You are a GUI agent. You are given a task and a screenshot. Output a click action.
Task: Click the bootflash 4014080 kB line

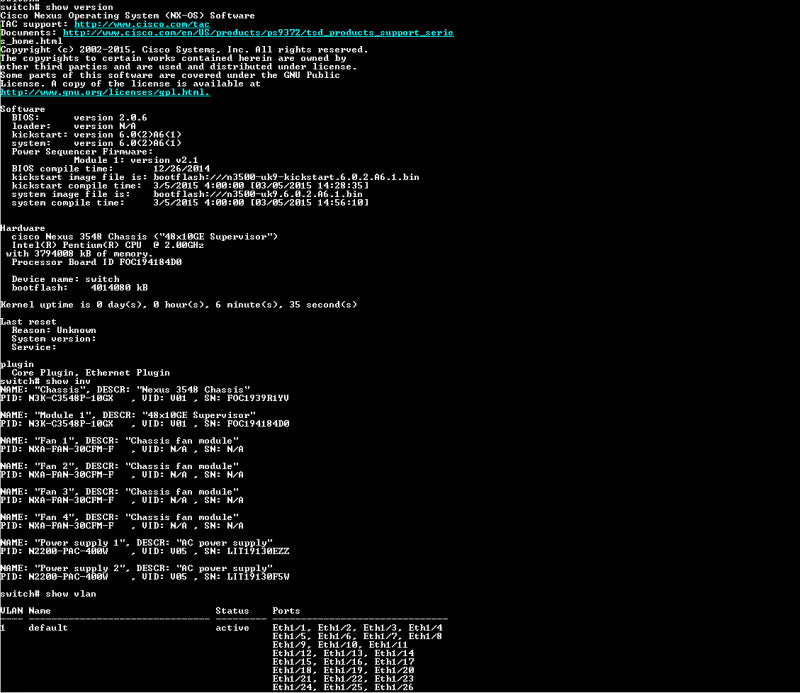[80, 288]
